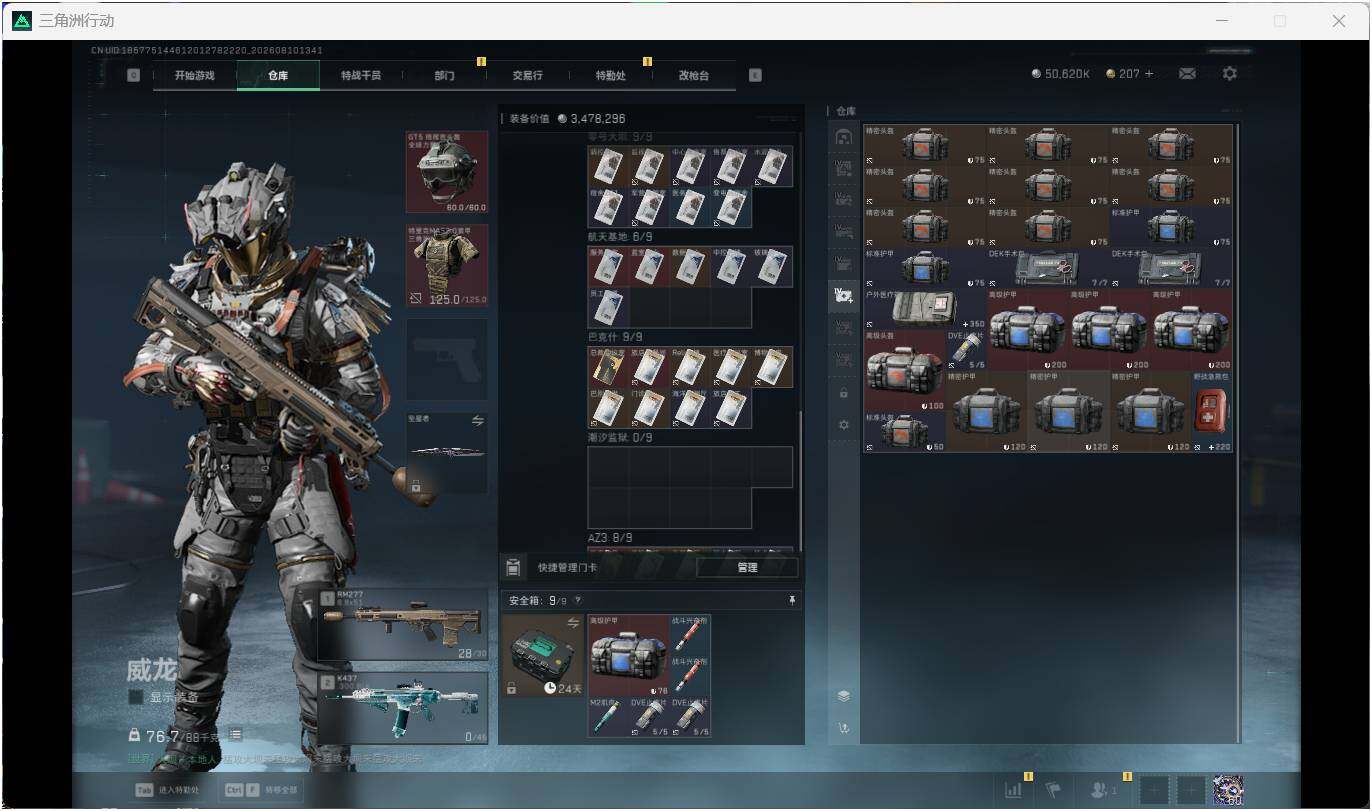Open the mail envelope icon
The image size is (1372, 811).
pyautogui.click(x=1187, y=74)
